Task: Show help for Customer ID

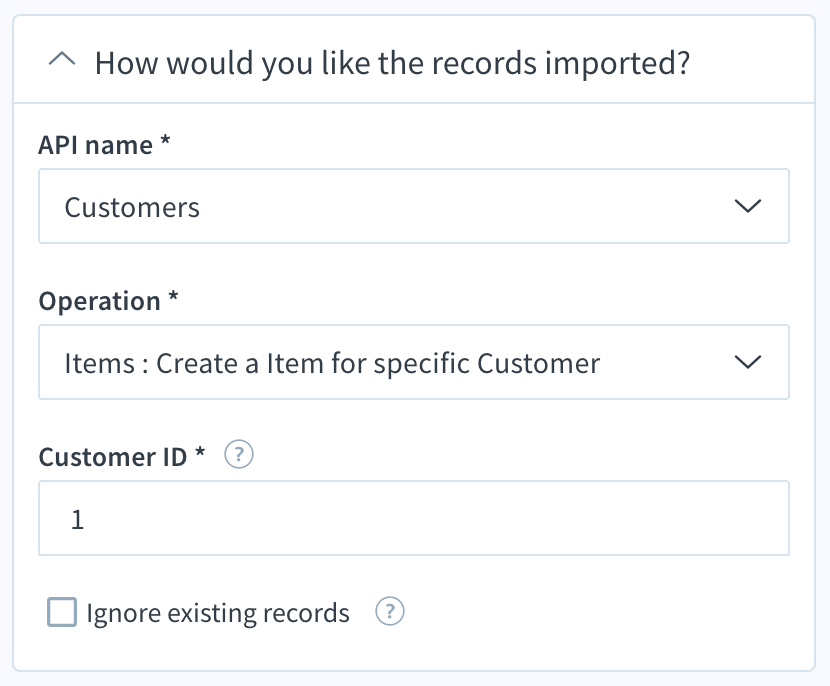Action: 239,455
